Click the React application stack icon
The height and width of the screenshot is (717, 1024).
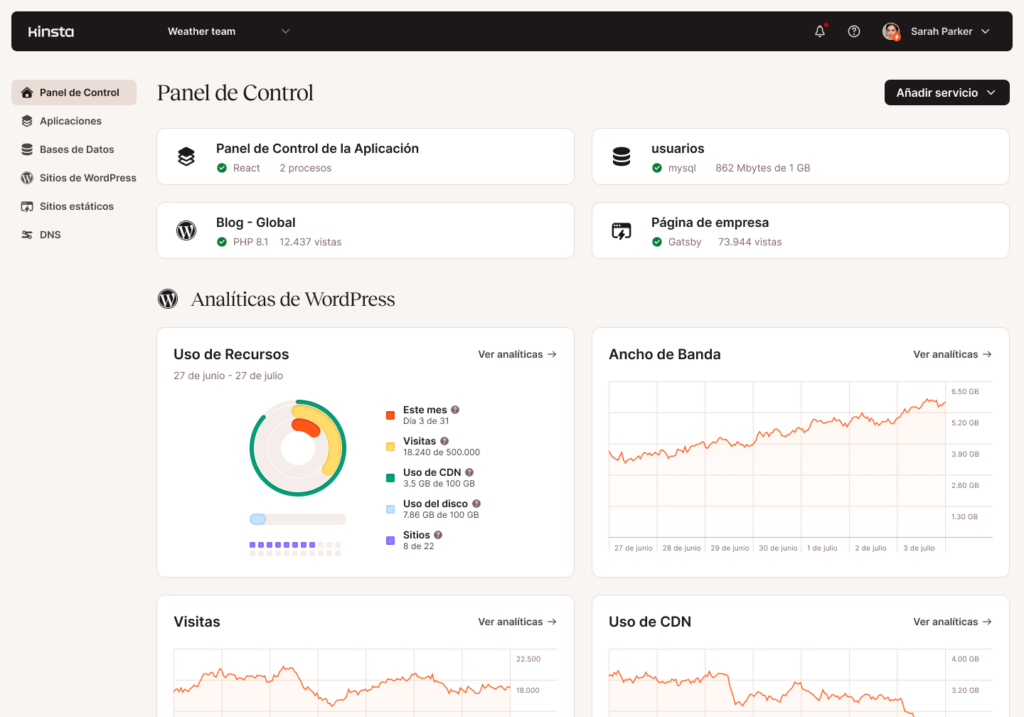pos(186,157)
